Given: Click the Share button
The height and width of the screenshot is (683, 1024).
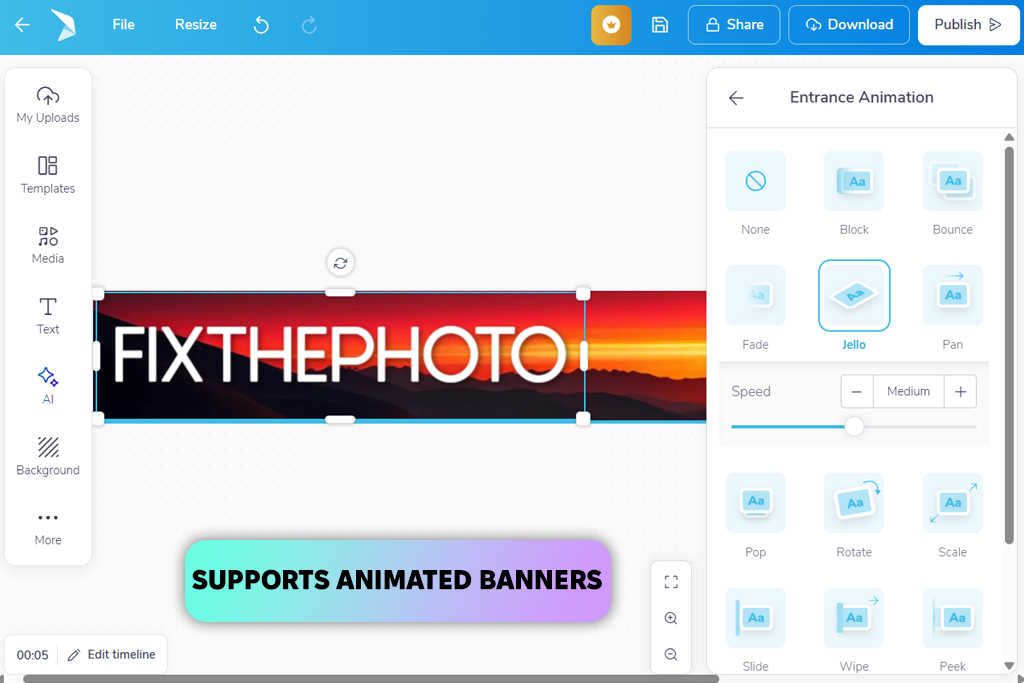Looking at the screenshot, I should tap(733, 25).
